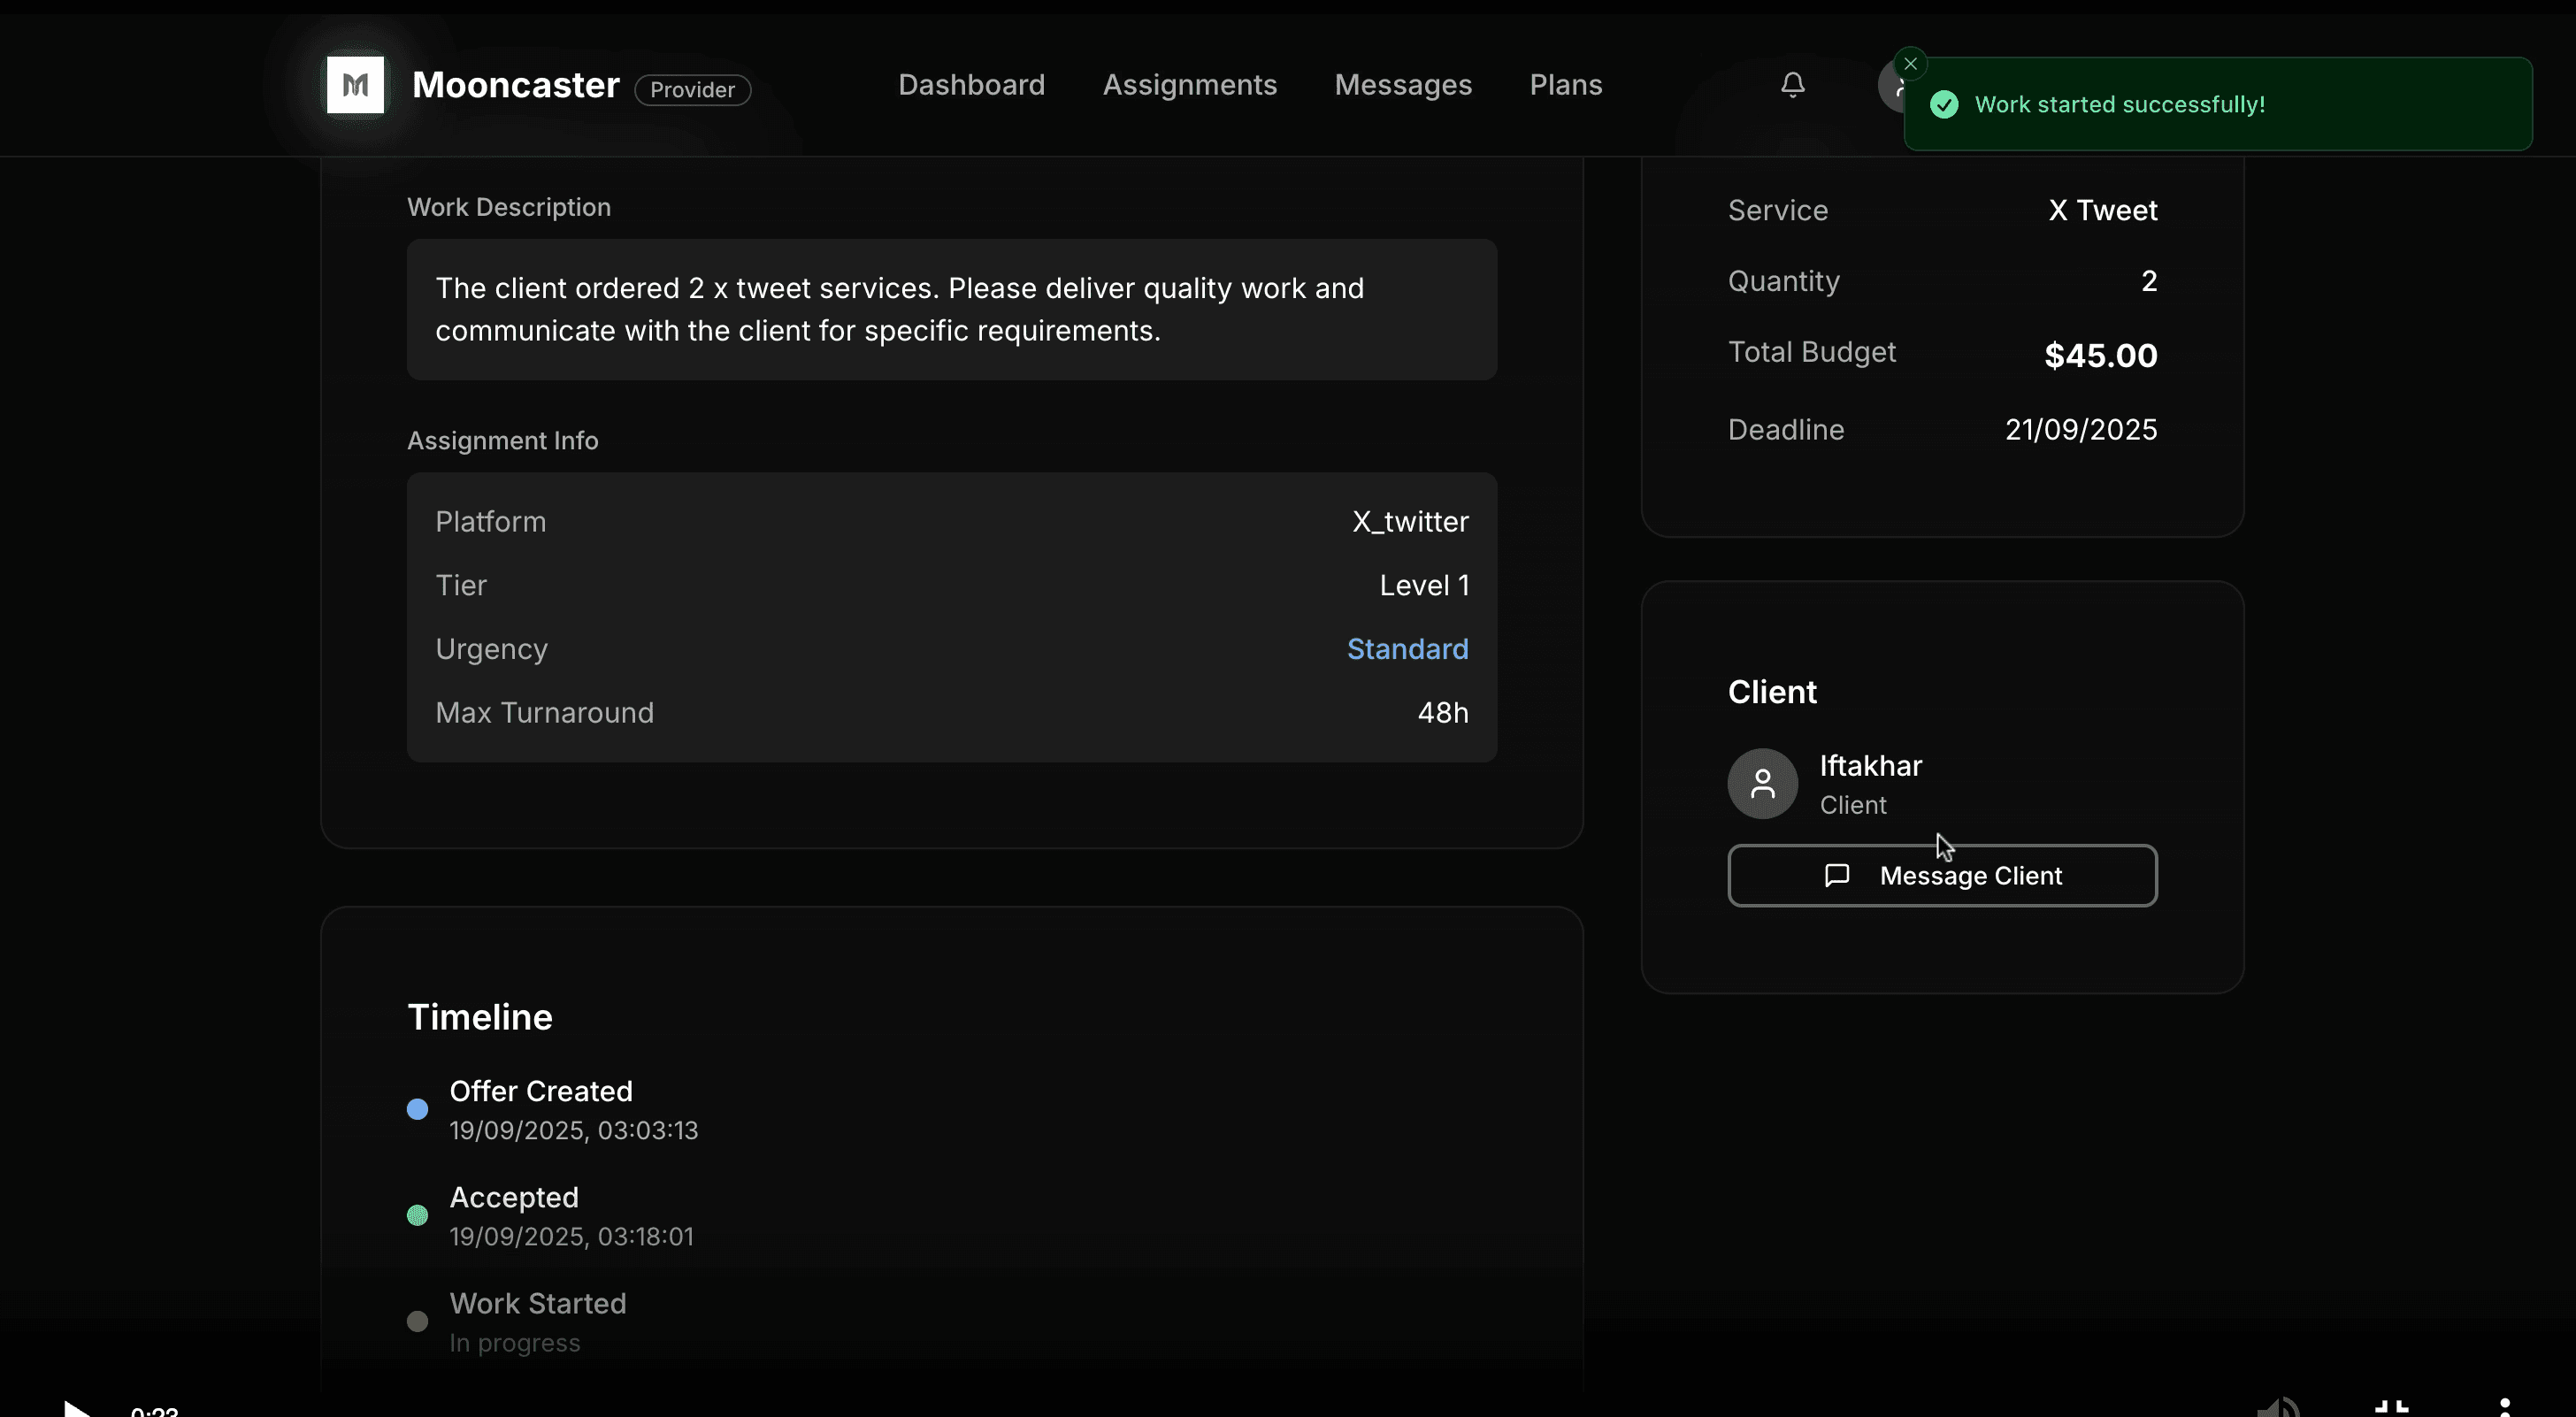Open the Messages page
Screen dimensions: 2576x1417
[1403, 85]
